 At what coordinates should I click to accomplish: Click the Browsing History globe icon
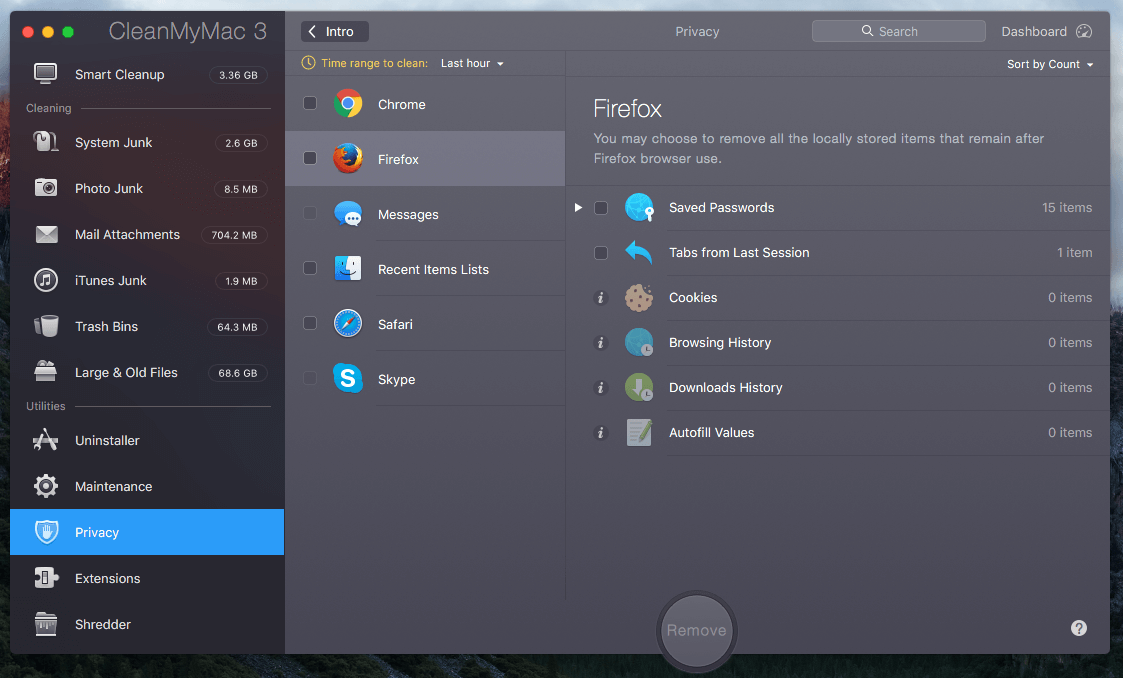click(x=639, y=342)
